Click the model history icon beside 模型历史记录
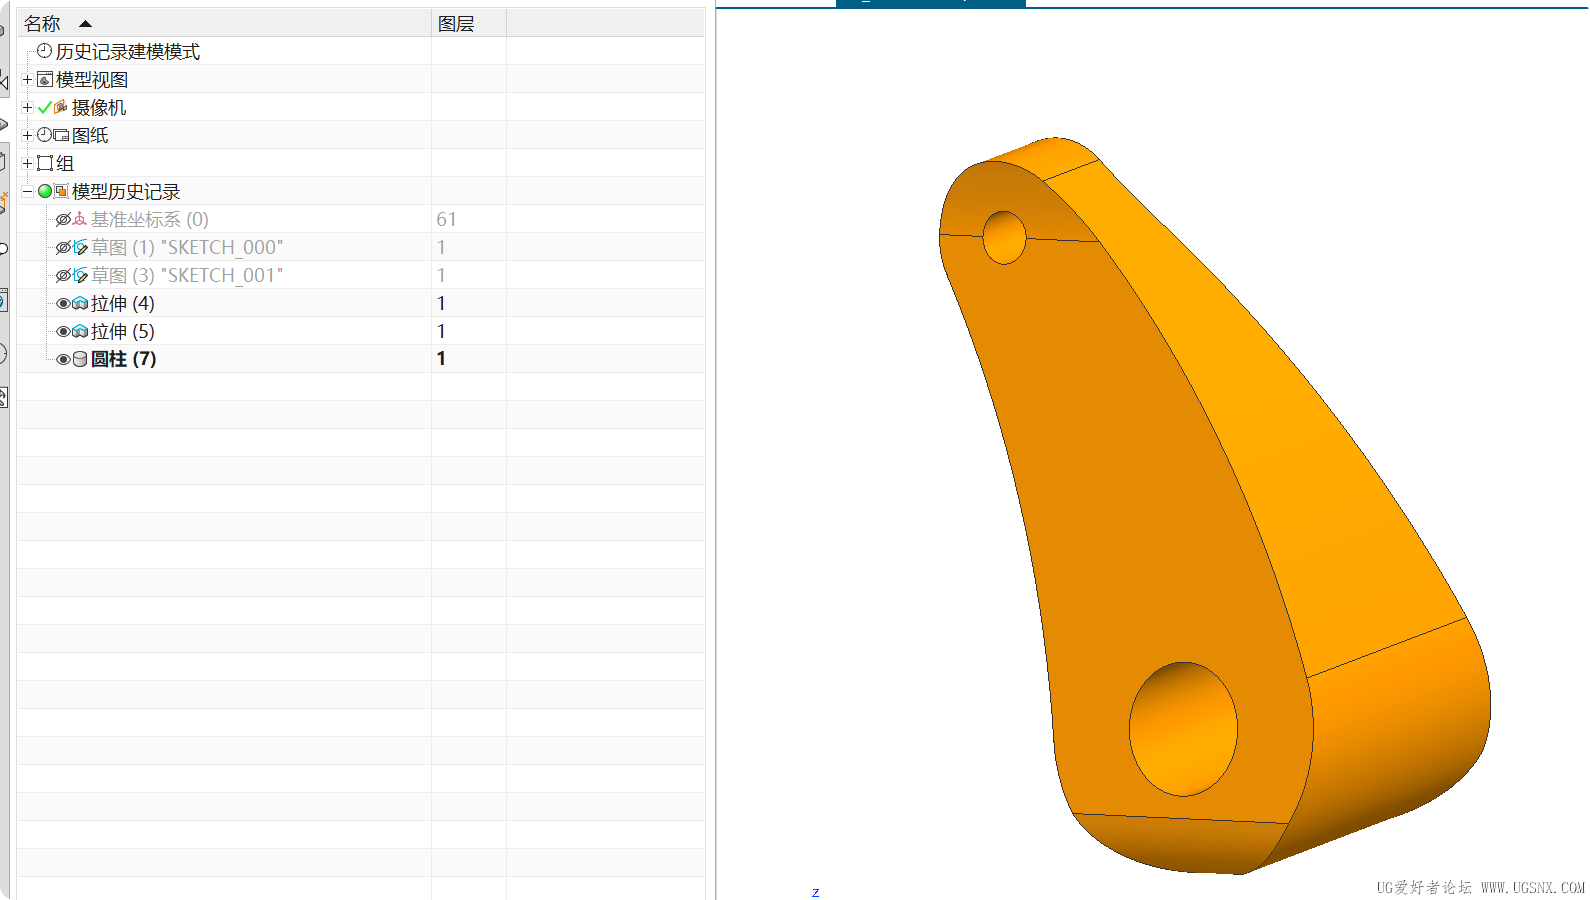This screenshot has height=900, width=1590. (61, 191)
